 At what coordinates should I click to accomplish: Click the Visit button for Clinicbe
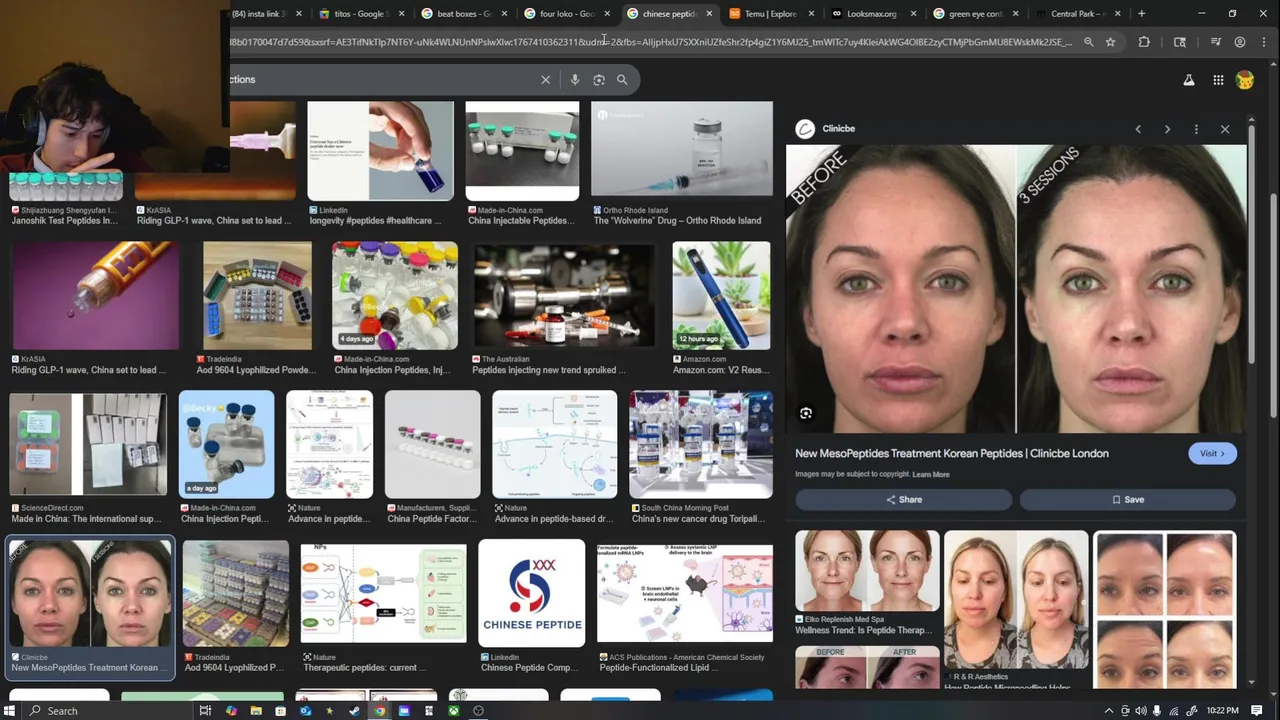1213,453
